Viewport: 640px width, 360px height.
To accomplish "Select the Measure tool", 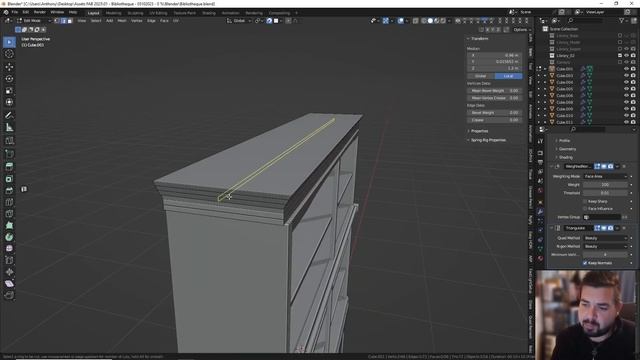I will (9, 128).
